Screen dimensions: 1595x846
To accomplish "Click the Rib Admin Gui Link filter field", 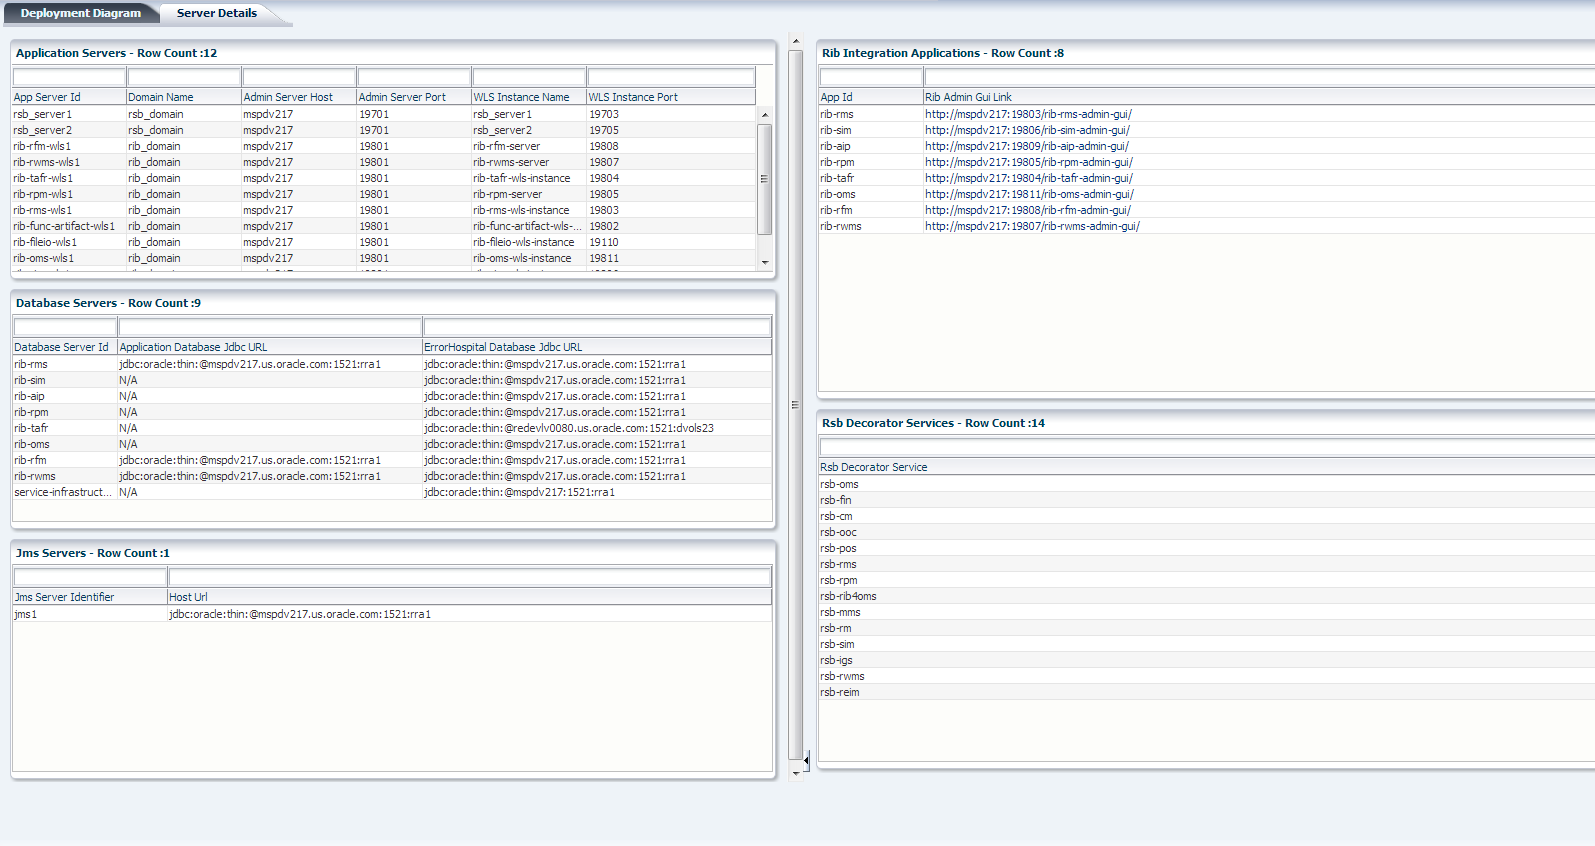I will pyautogui.click(x=1260, y=77).
